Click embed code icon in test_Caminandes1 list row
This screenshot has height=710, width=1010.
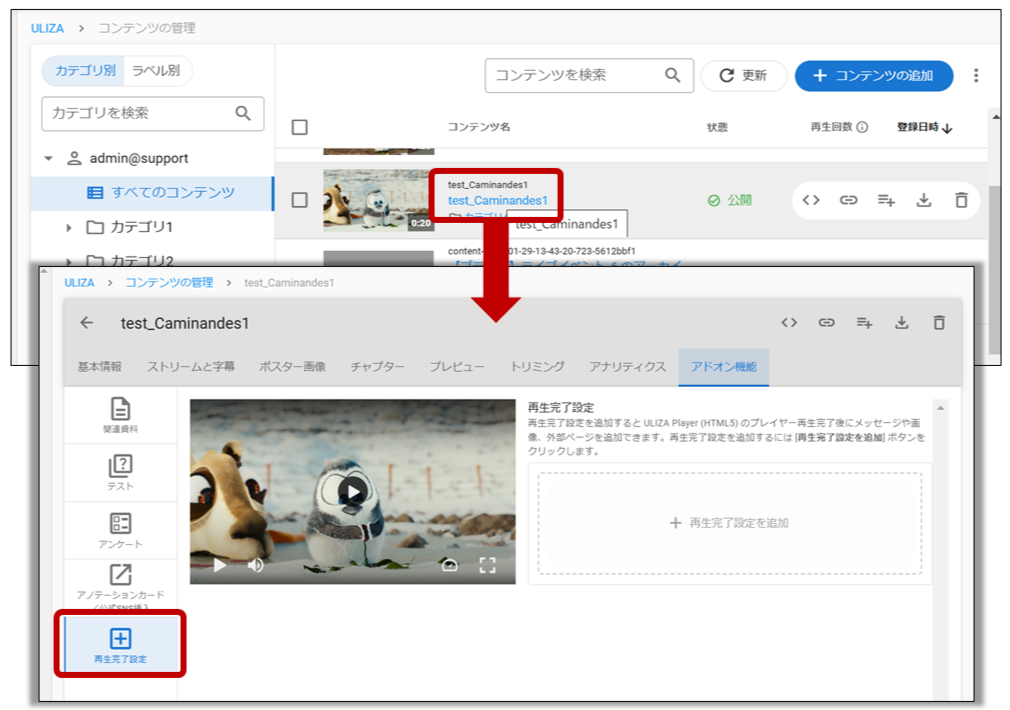pyautogui.click(x=811, y=200)
